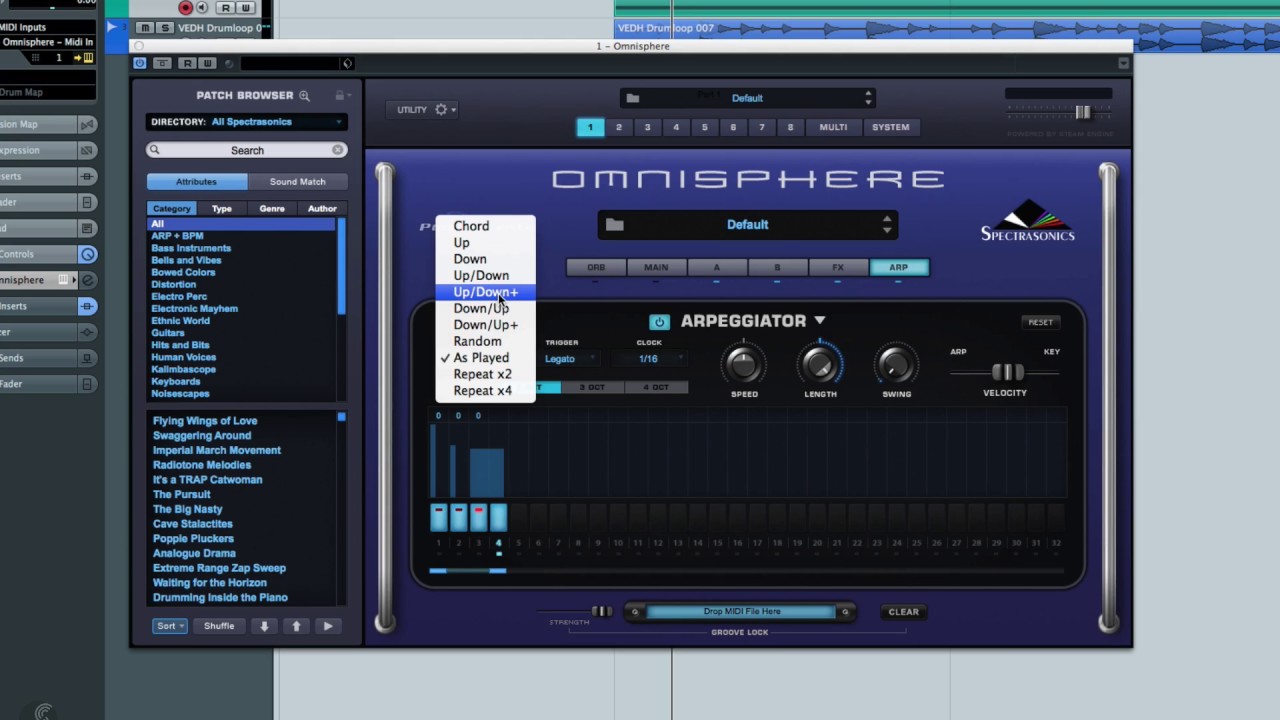Audition the patch with the play button
The image size is (1280, 720).
point(328,626)
